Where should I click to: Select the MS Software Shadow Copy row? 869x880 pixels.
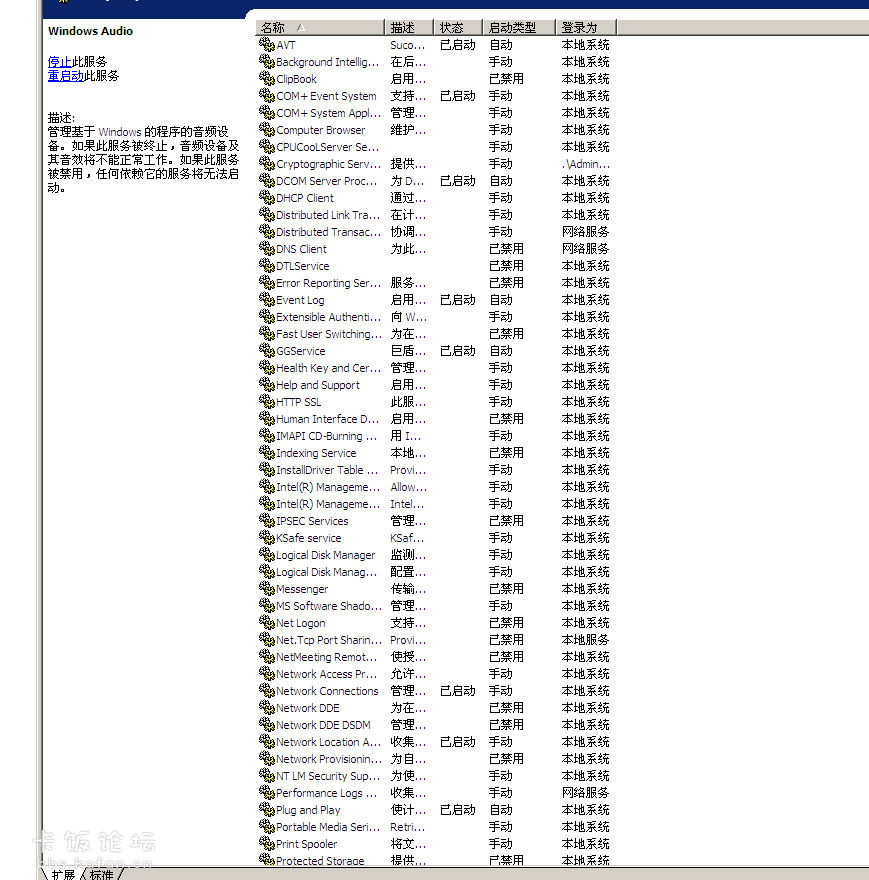pos(434,606)
